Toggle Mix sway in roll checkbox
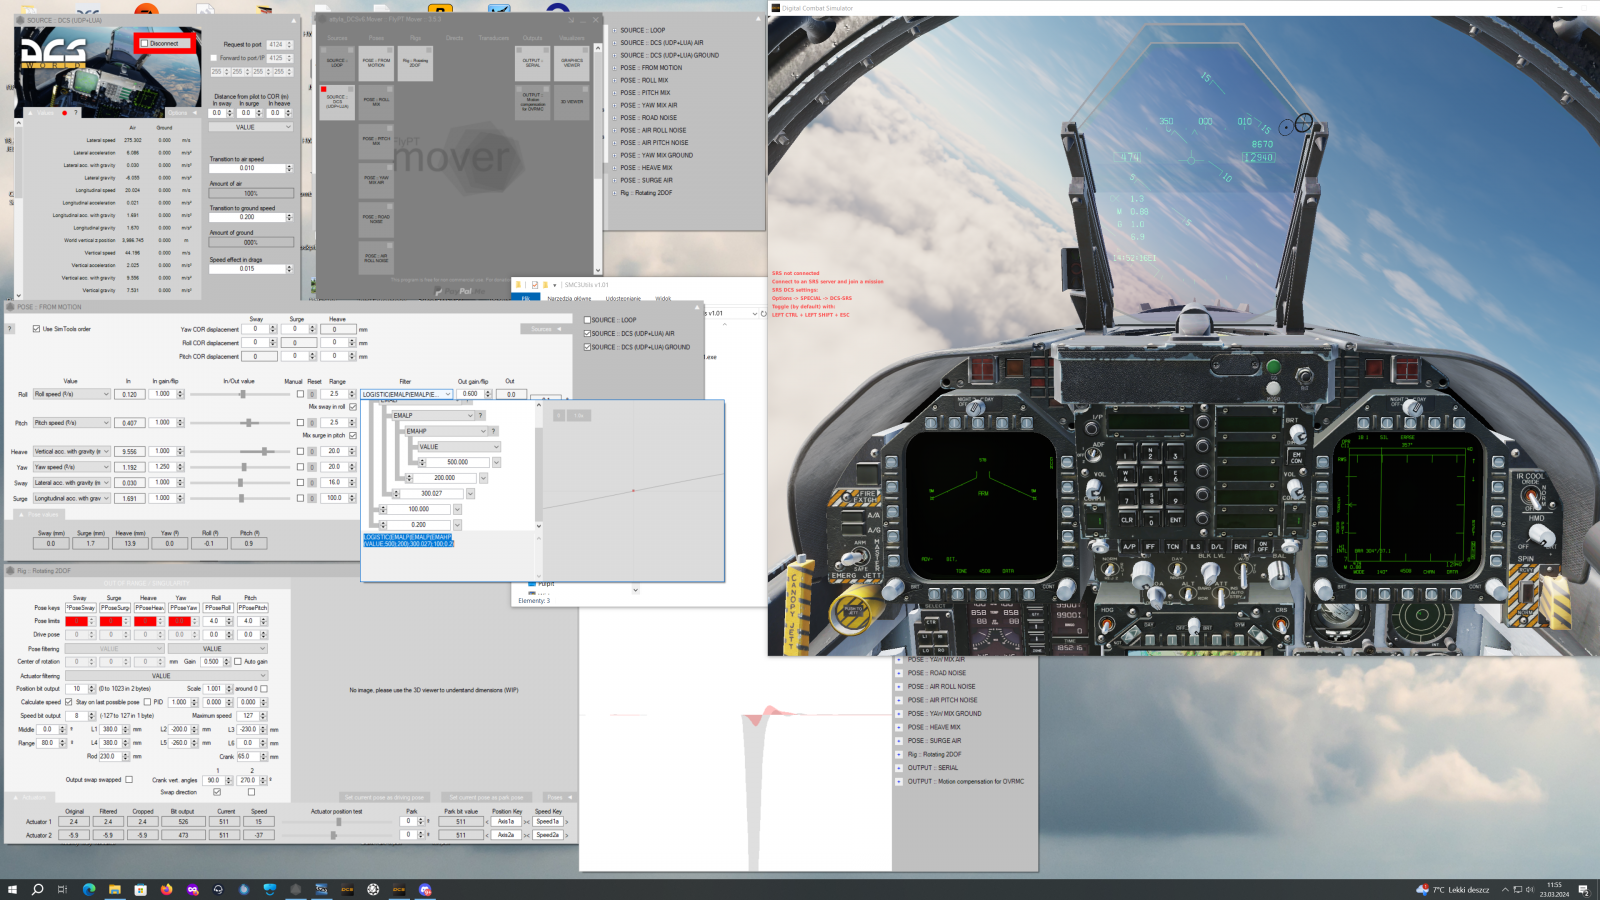Image resolution: width=1600 pixels, height=900 pixels. pos(353,407)
